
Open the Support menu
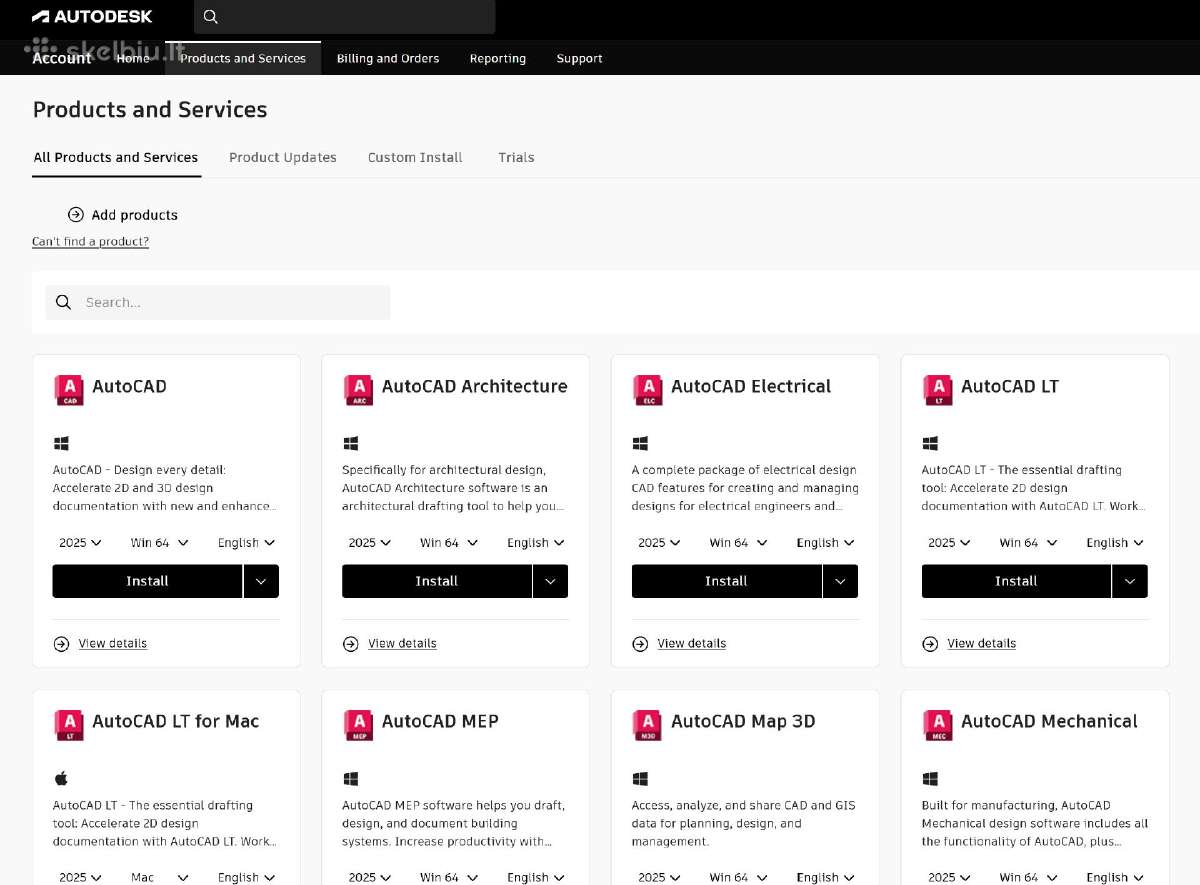tap(579, 58)
